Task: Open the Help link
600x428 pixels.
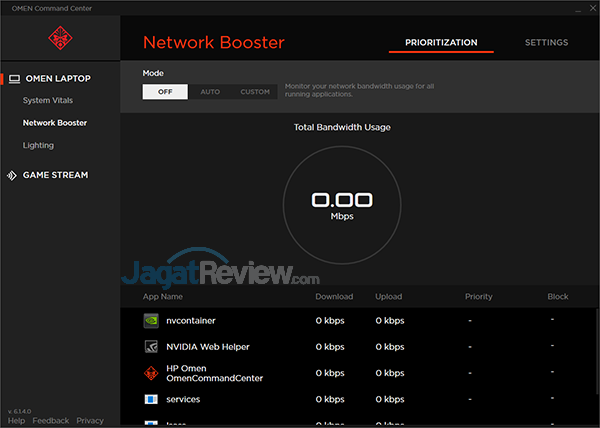Action: [x=16, y=421]
